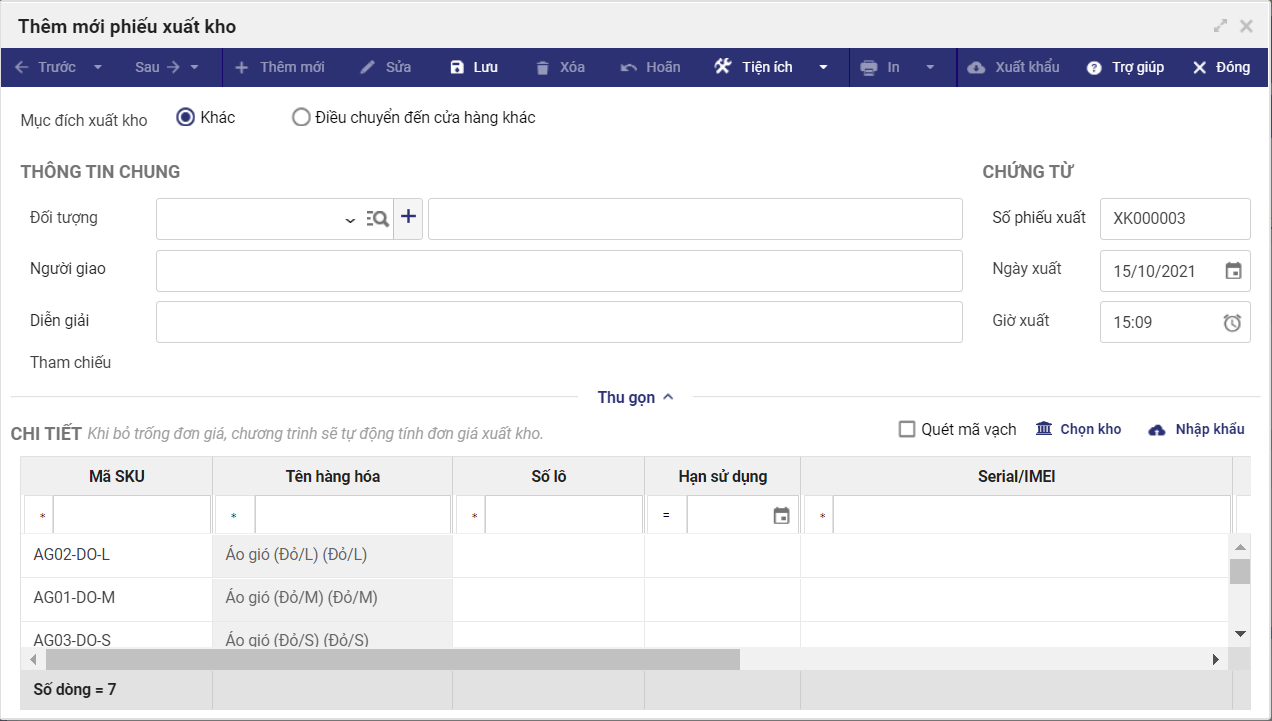Image resolution: width=1272 pixels, height=721 pixels.
Task: Click the search icon beside Đối tượng
Action: (x=377, y=219)
